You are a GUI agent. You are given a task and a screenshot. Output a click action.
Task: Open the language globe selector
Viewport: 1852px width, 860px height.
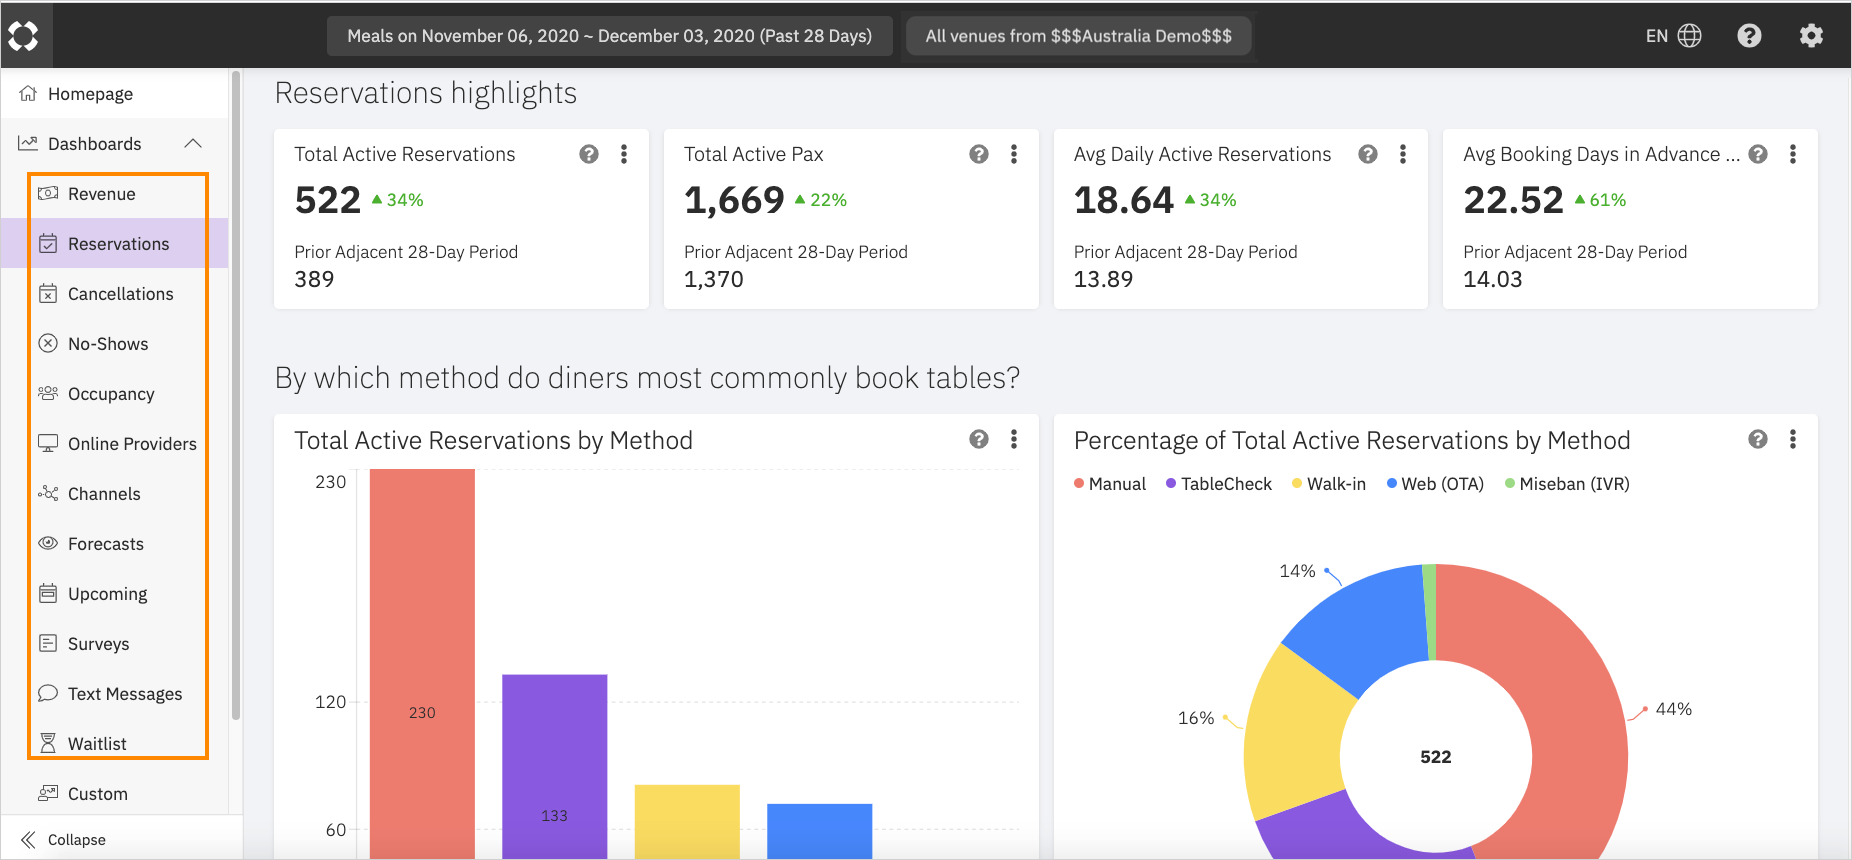point(1689,36)
